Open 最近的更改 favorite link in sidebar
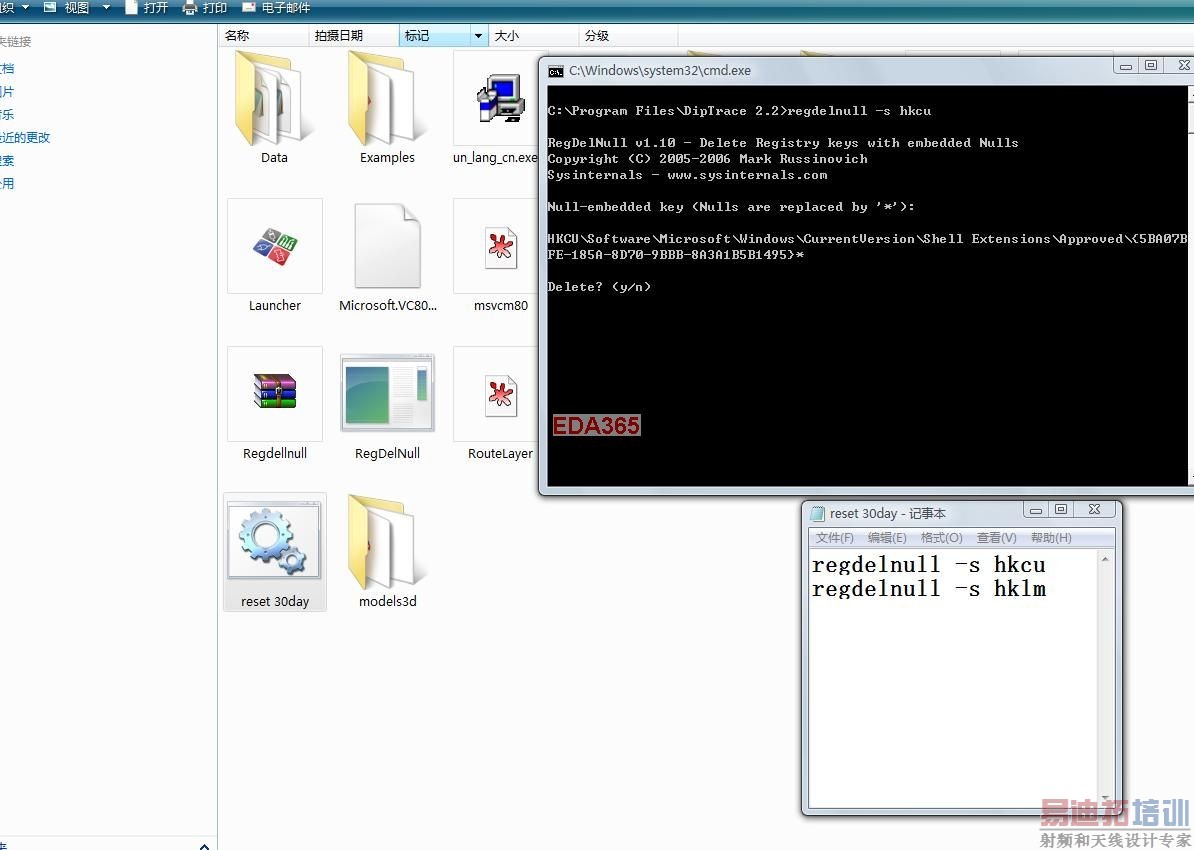The width and height of the screenshot is (1194, 850). point(25,137)
